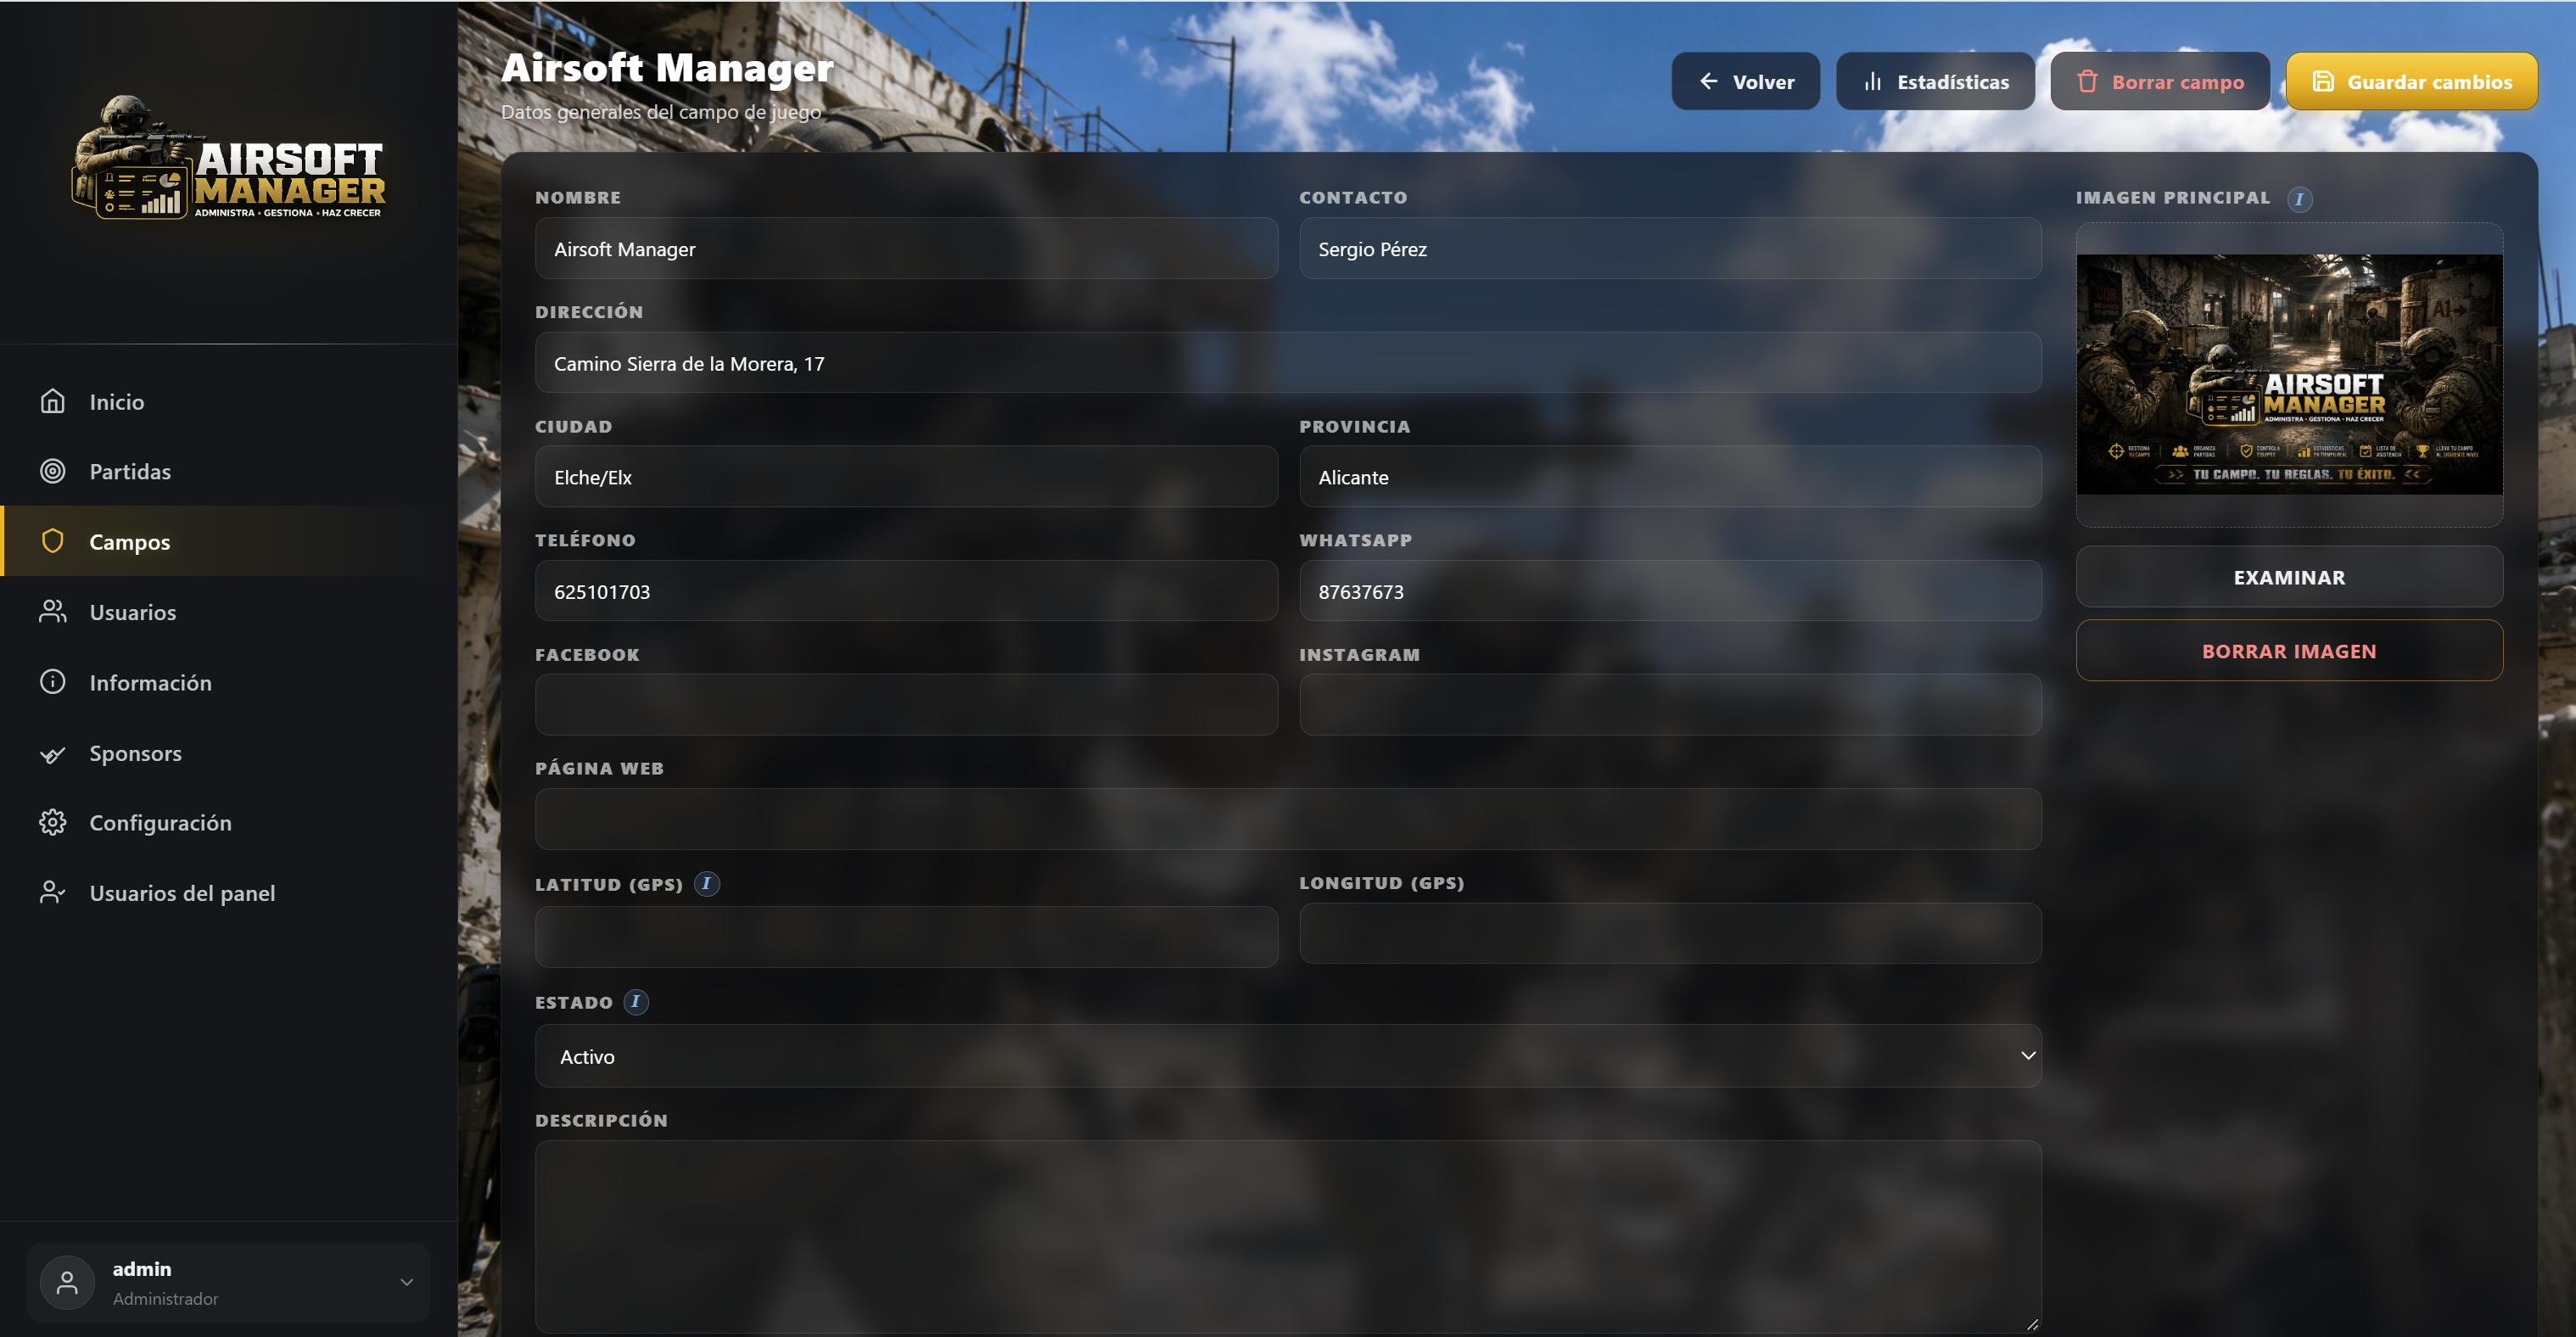Click the Airsoft Manager logo in the sidebar
Viewport: 2576px width, 1337px height.
229,158
